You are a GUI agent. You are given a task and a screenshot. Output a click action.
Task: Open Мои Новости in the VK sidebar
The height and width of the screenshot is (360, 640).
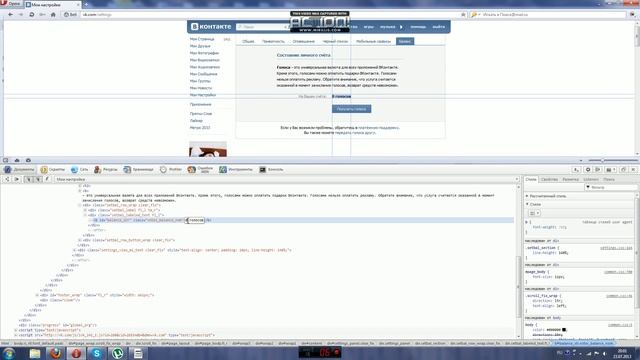coord(201,88)
